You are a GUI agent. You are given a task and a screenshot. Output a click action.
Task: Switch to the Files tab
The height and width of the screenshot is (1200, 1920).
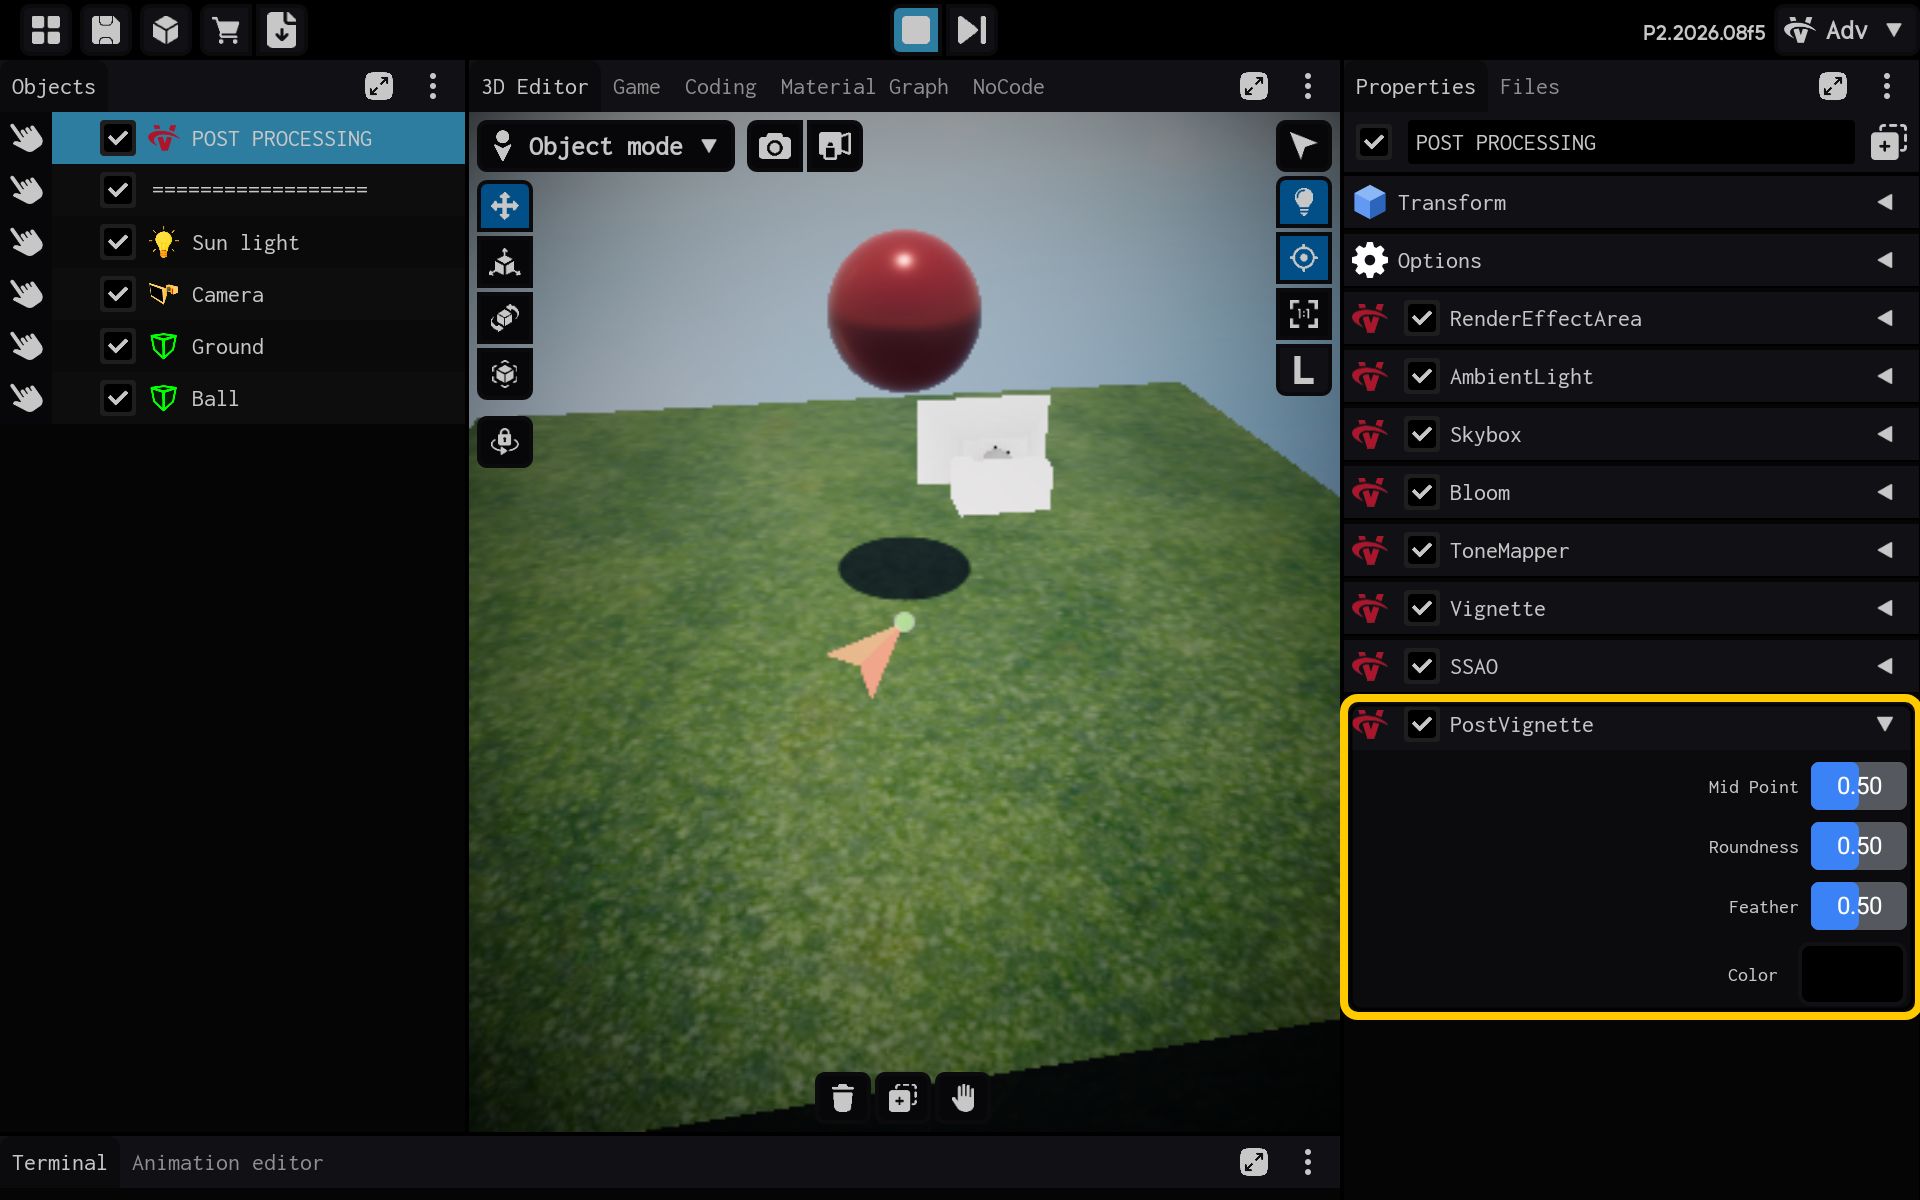tap(1529, 87)
